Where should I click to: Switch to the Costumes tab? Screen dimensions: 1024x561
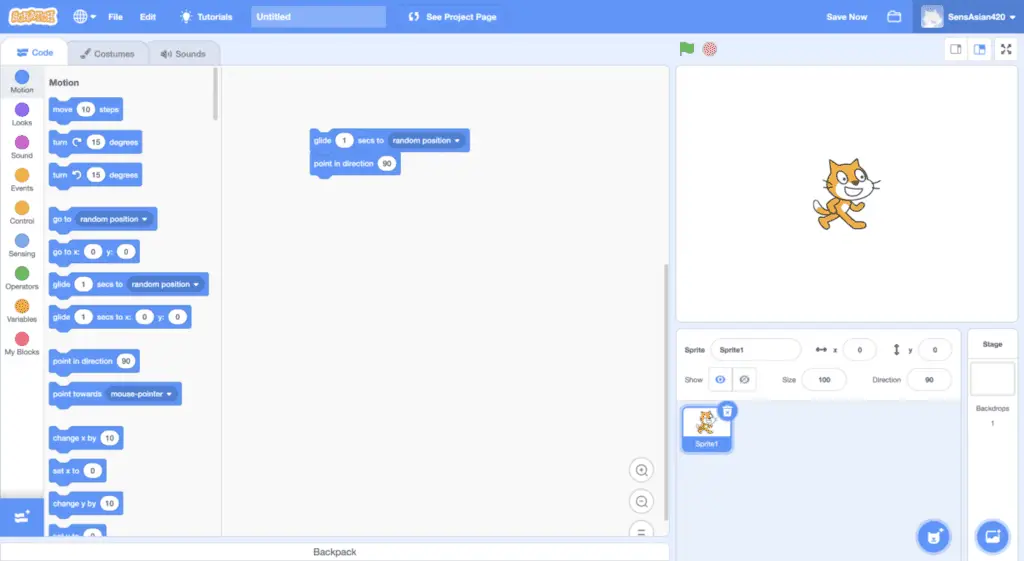point(107,54)
